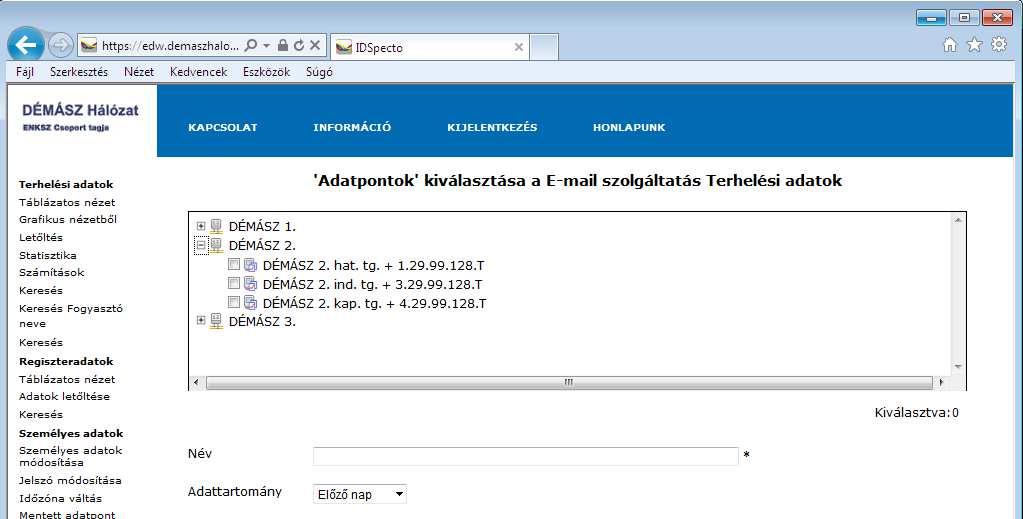Image resolution: width=1023 pixels, height=519 pixels.
Task: Open the Szerkesztés menu
Action: click(79, 72)
